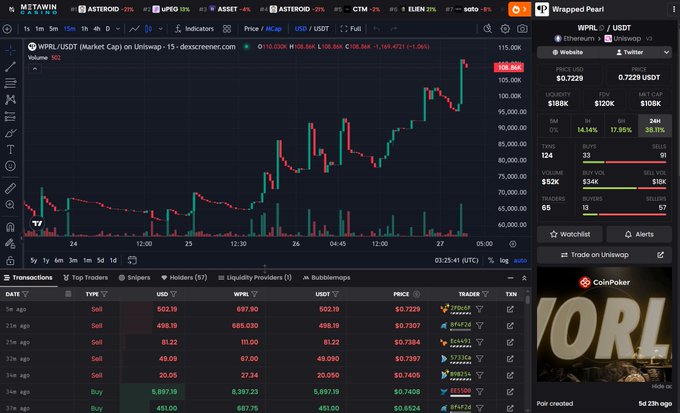The image size is (680, 413).
Task: Open the go-to-date calendar icon
Action: click(x=132, y=260)
